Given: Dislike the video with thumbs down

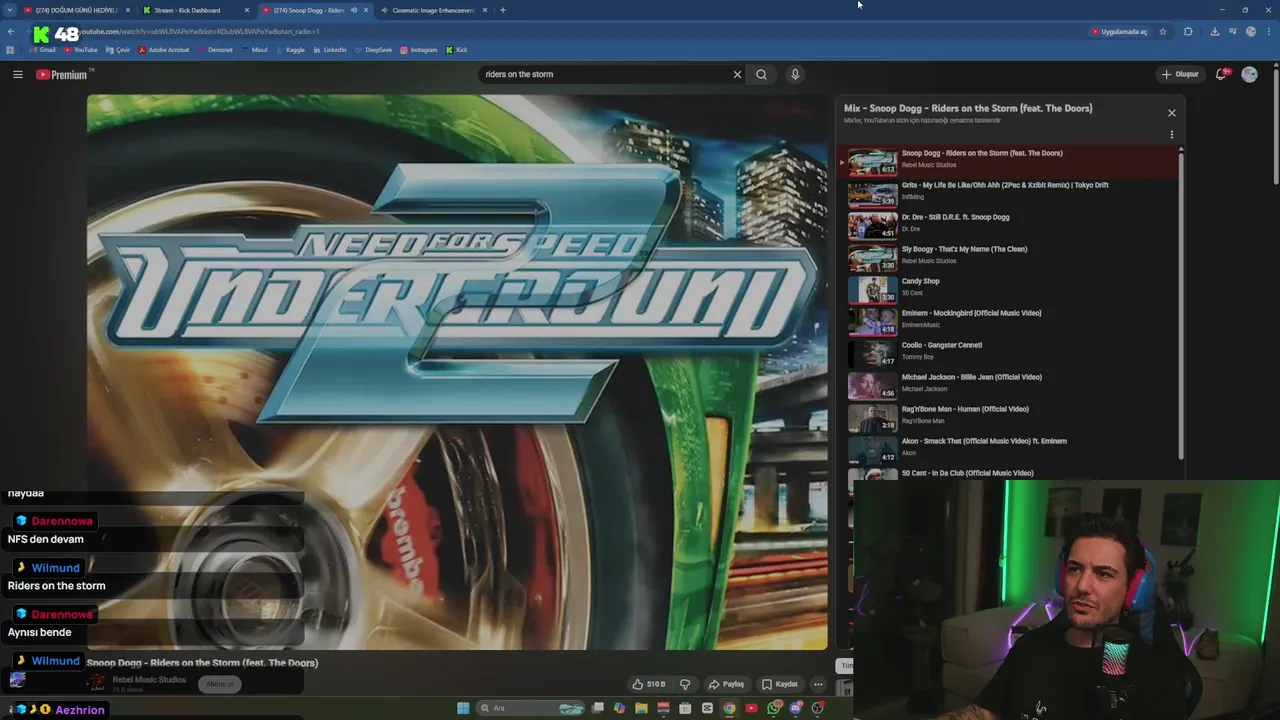Looking at the screenshot, I should (x=685, y=684).
